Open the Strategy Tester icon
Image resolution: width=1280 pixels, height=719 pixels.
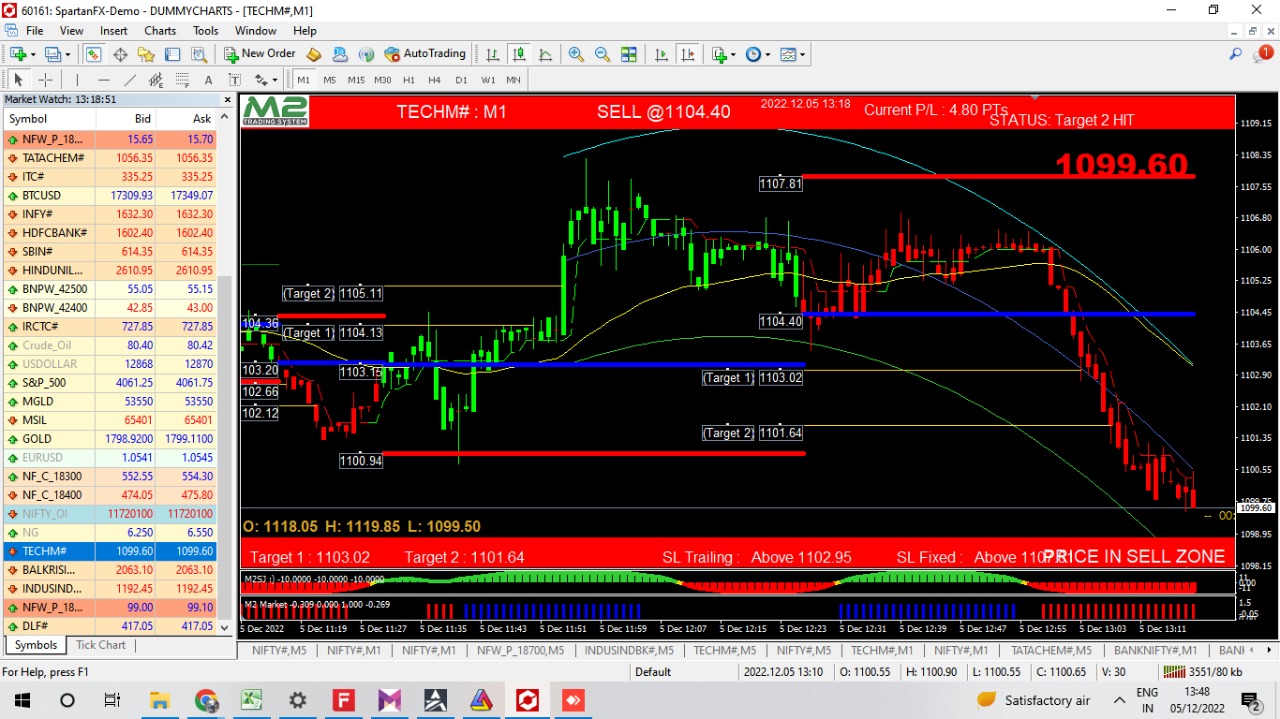click(198, 54)
